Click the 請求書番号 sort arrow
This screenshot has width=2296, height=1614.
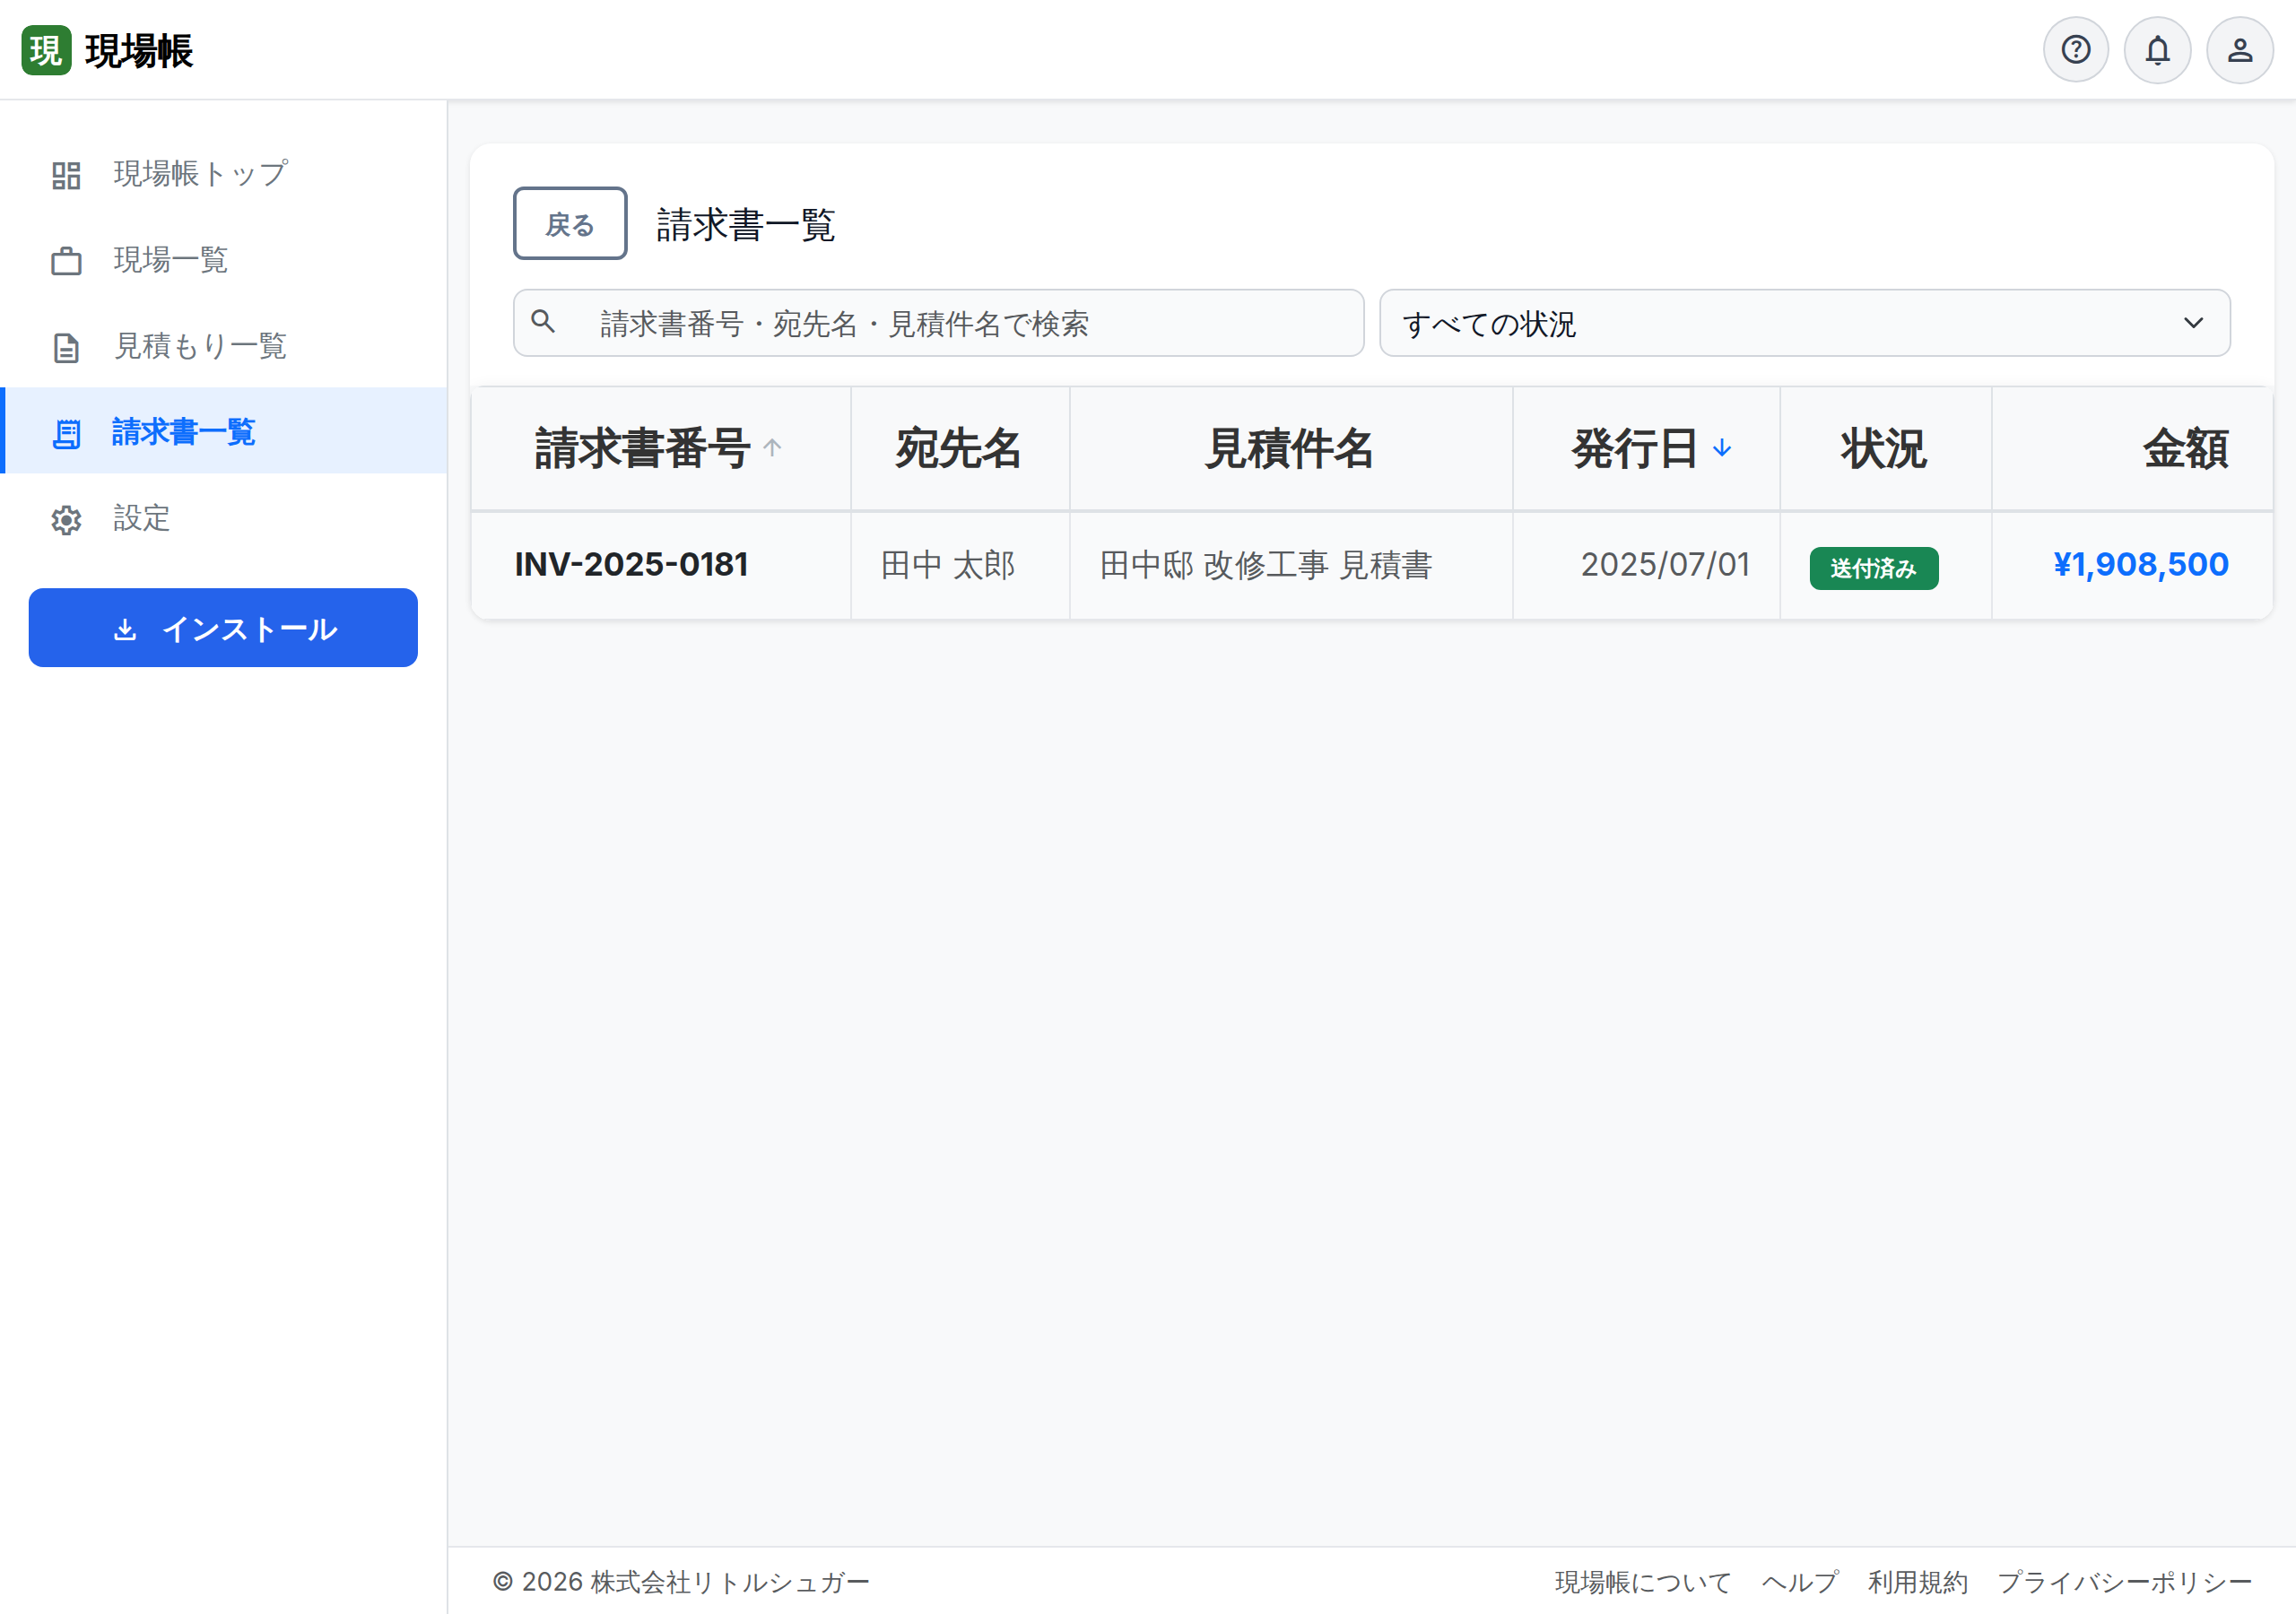tap(772, 448)
